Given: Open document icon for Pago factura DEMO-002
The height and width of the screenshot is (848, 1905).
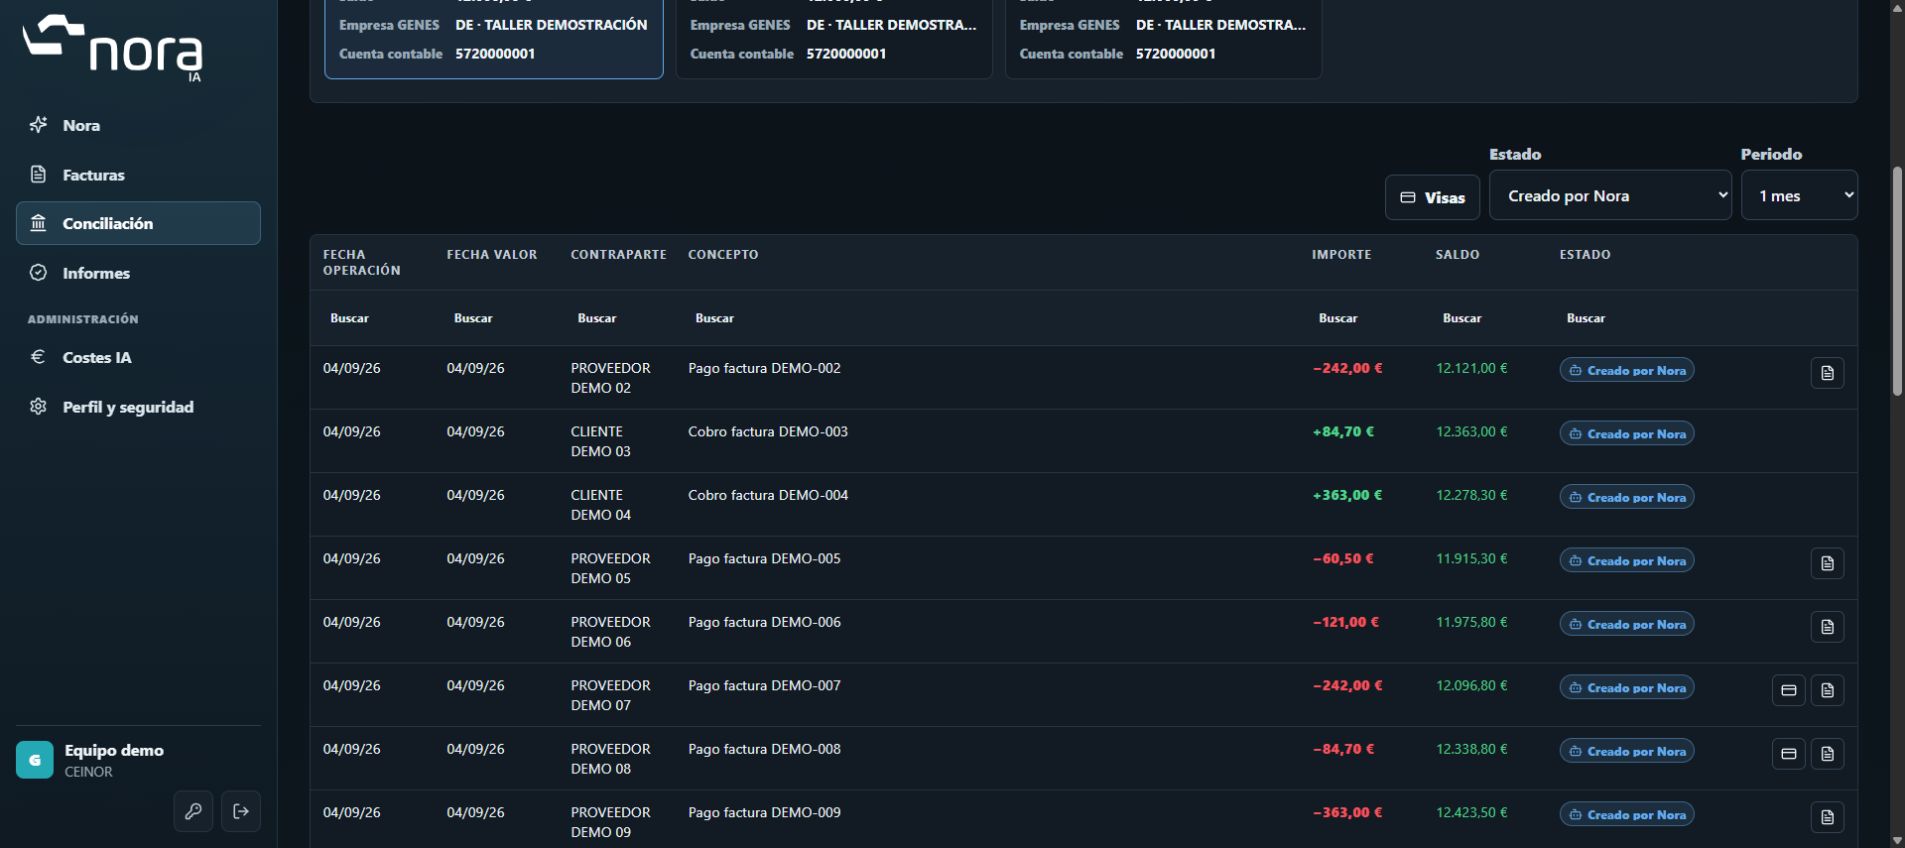Looking at the screenshot, I should point(1827,373).
